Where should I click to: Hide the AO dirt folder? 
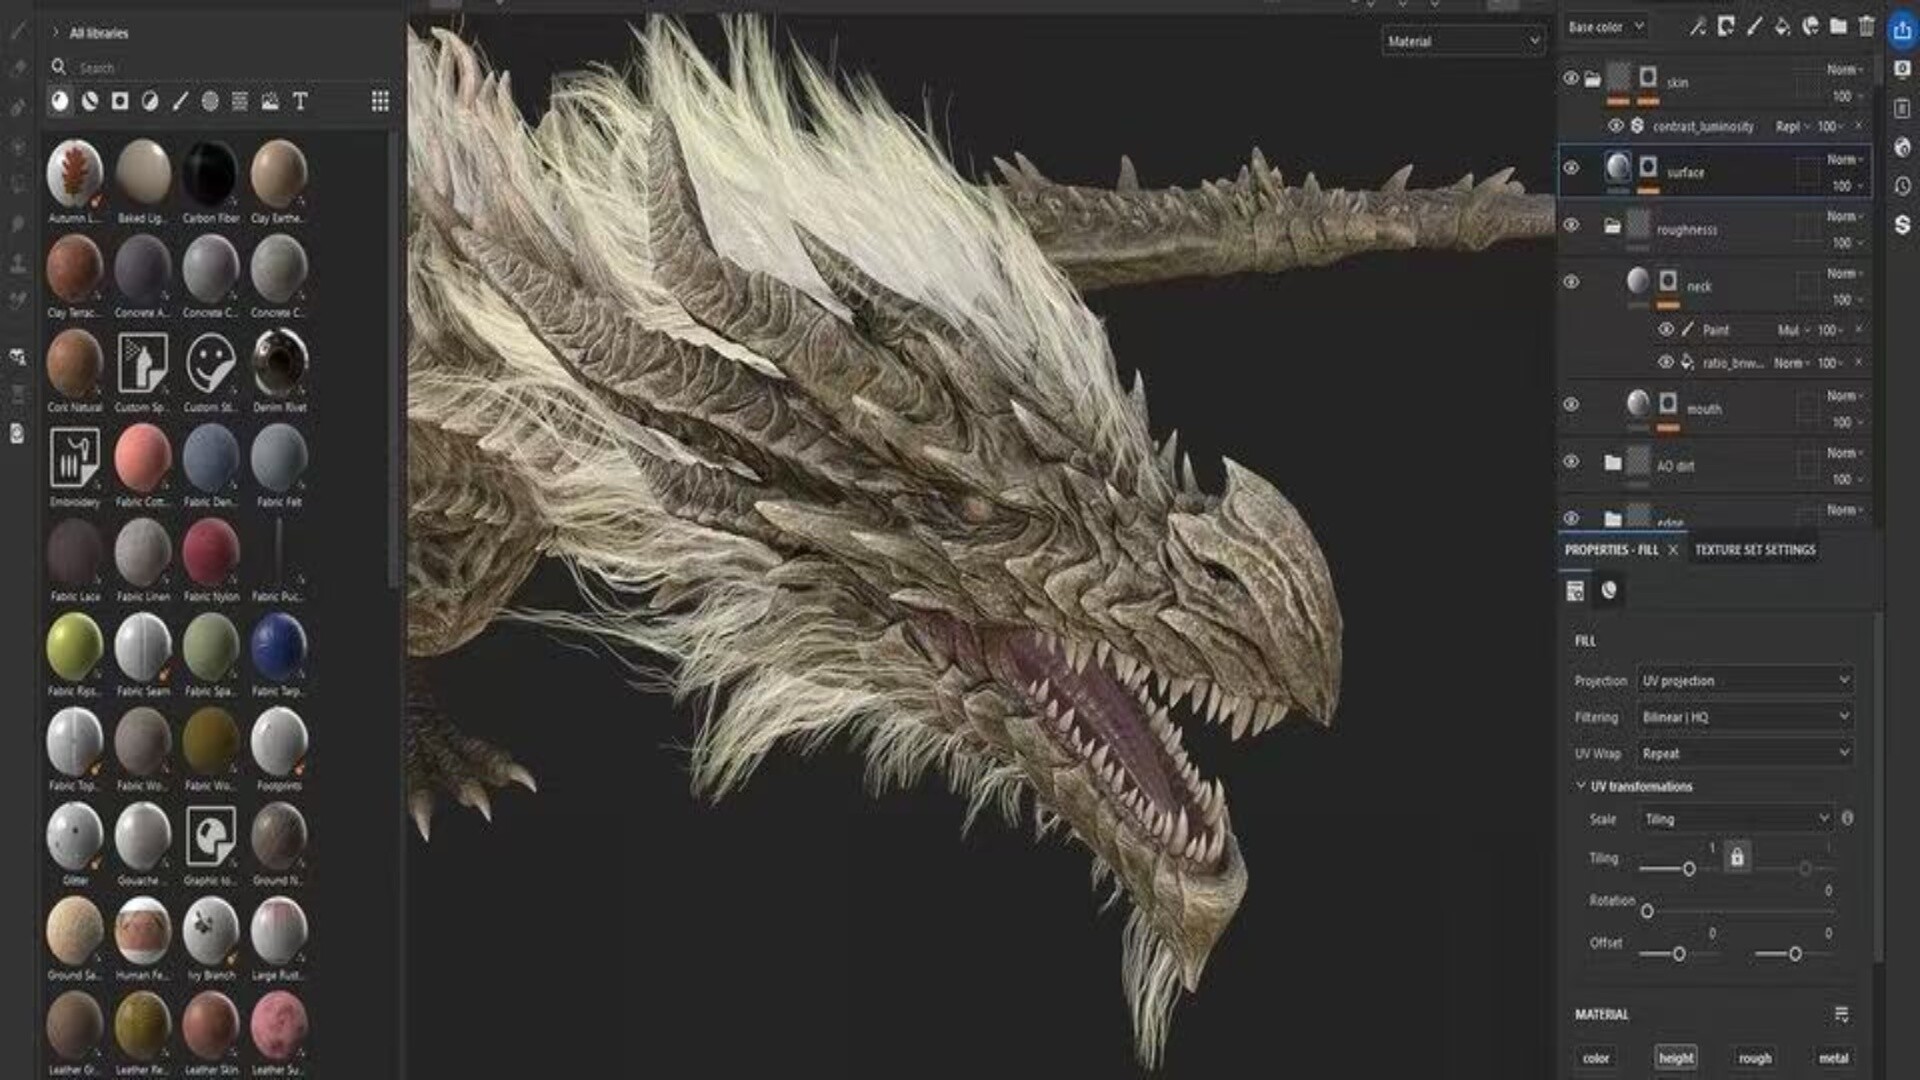pos(1571,462)
